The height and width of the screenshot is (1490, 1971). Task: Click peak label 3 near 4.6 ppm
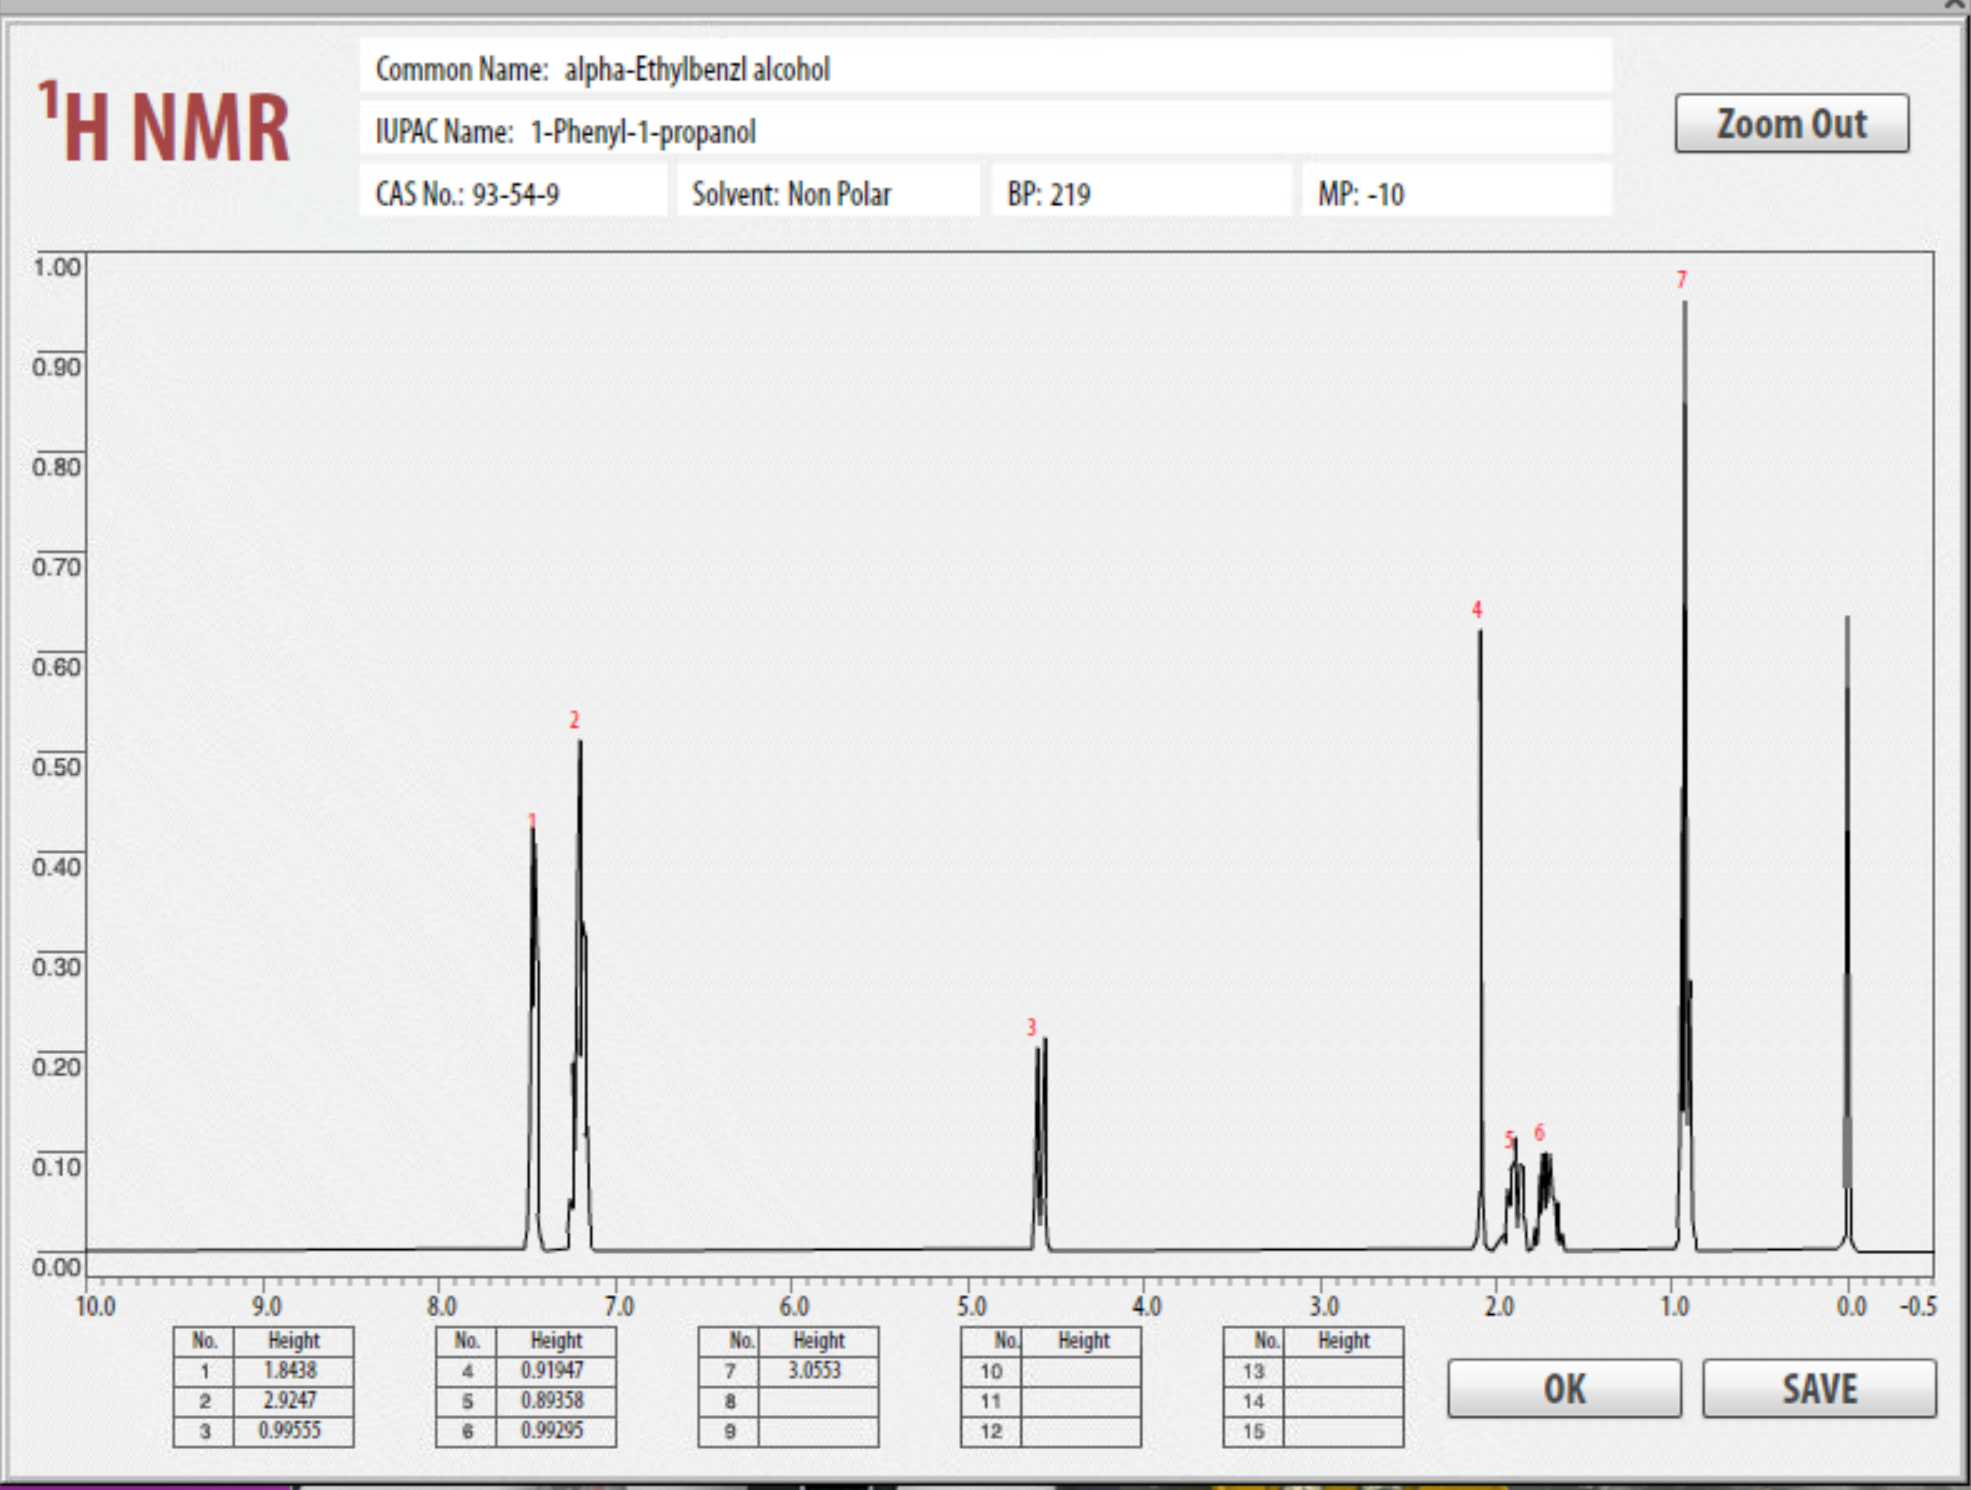[x=1030, y=1027]
